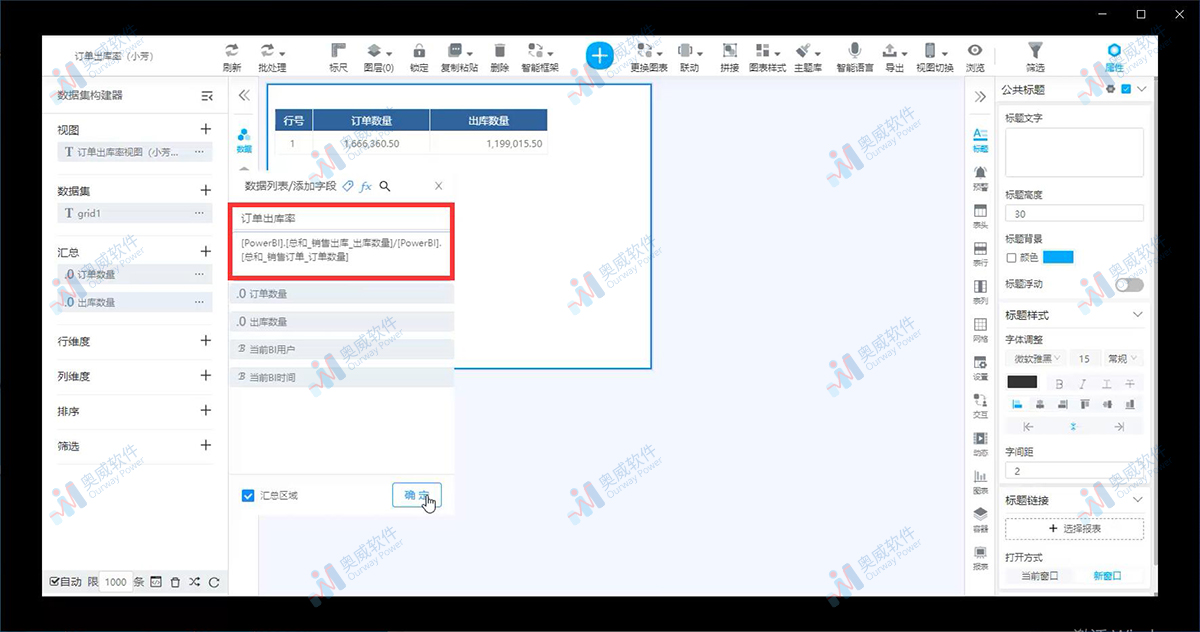
Task: Click the 选择报表 button
Action: [1074, 528]
